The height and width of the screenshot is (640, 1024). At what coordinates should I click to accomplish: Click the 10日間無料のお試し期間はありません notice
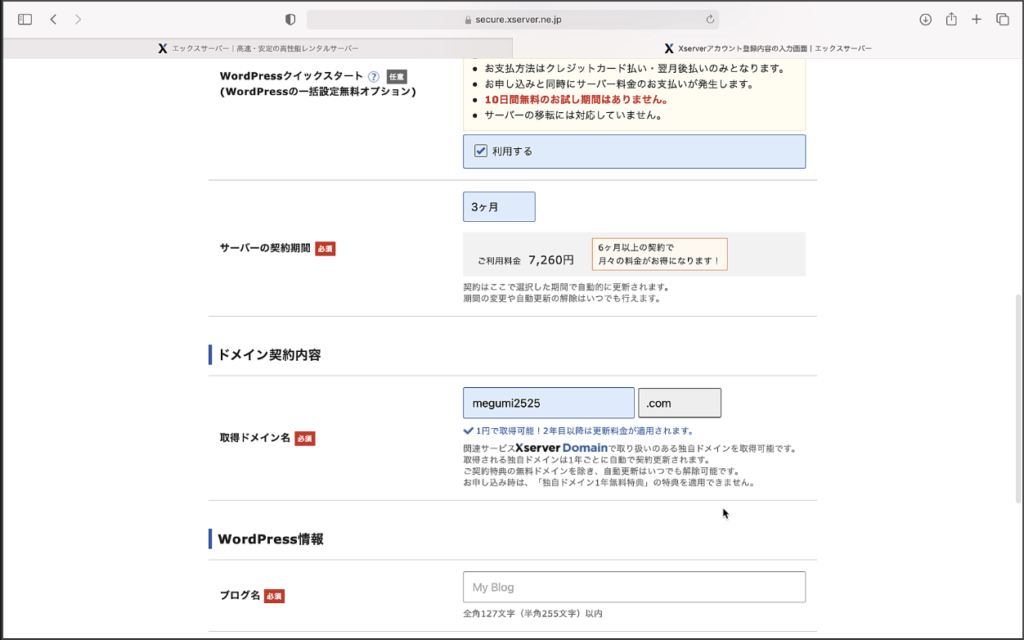(x=576, y=100)
